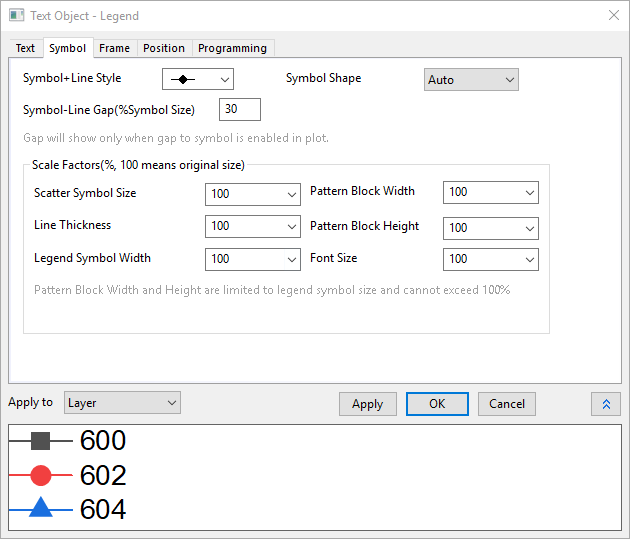This screenshot has height=539, width=630.
Task: Expand Line Thickness combo box
Action: 253,226
